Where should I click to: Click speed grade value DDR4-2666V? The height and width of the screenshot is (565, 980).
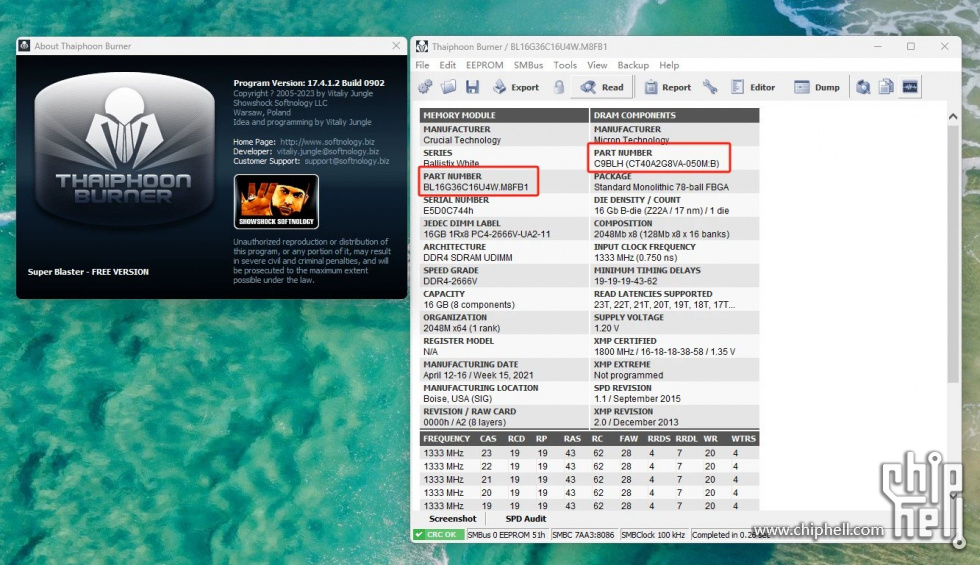(x=450, y=281)
